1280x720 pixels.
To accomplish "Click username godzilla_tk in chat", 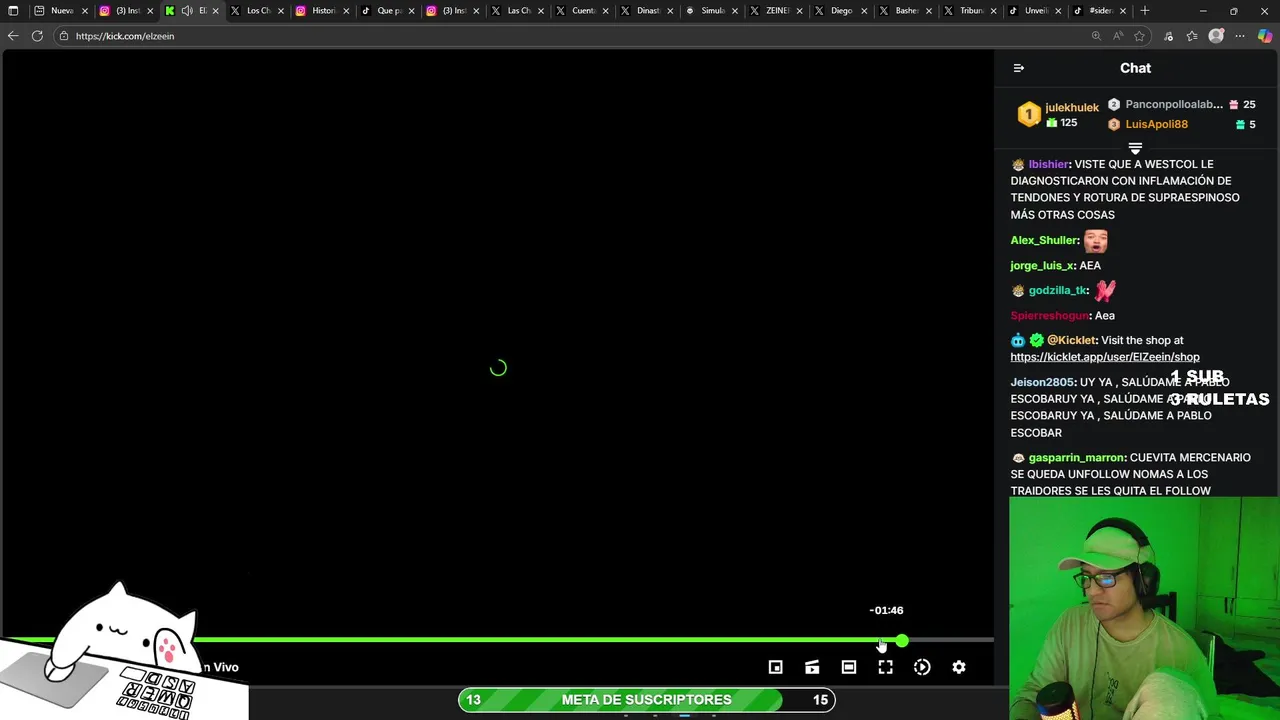I will tap(1057, 290).
